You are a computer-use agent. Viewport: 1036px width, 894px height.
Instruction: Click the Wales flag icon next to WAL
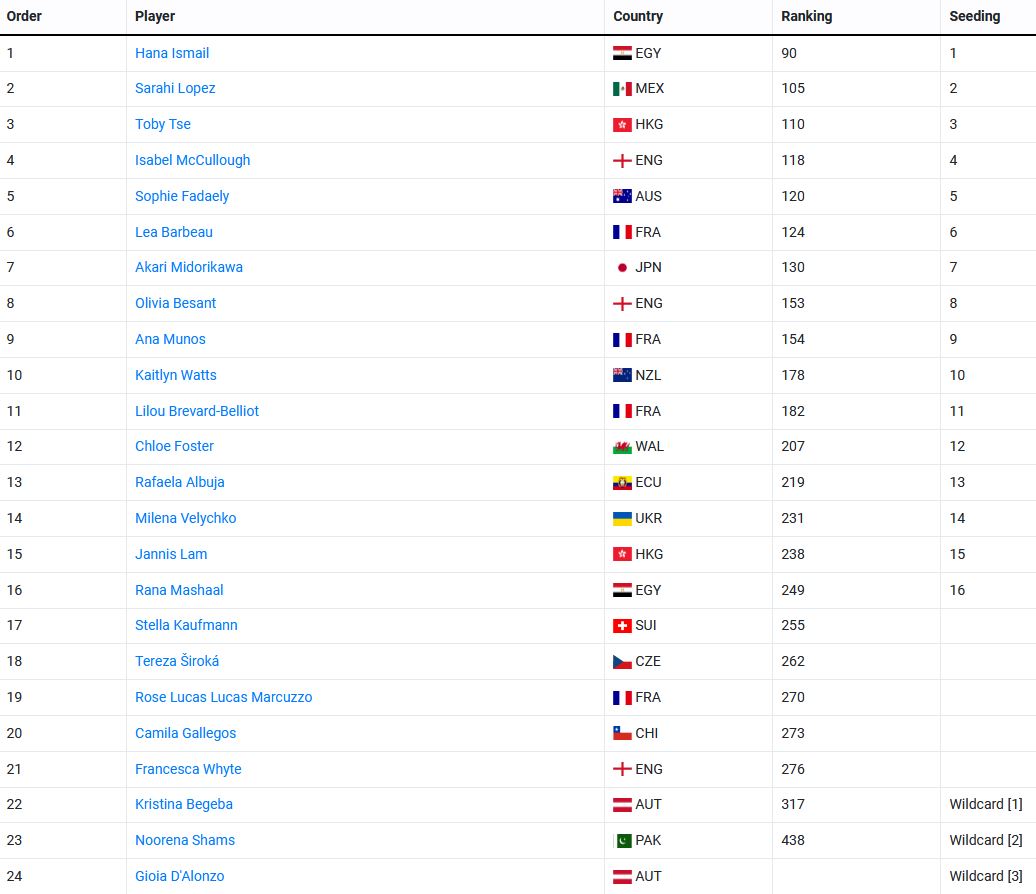(622, 447)
